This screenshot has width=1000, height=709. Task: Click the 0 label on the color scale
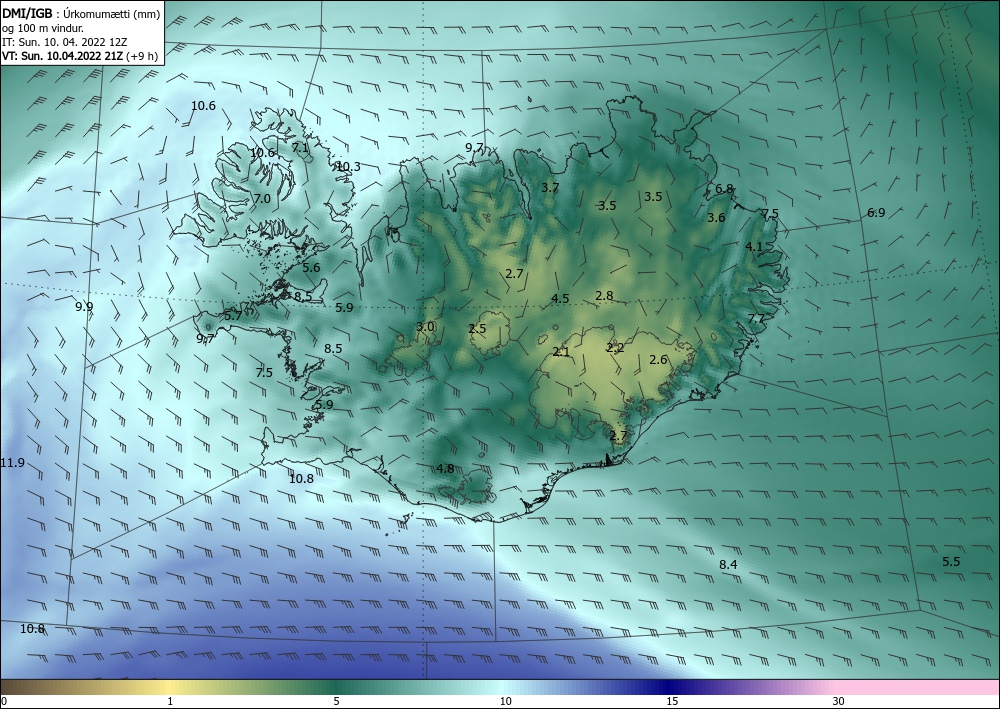click(4, 701)
